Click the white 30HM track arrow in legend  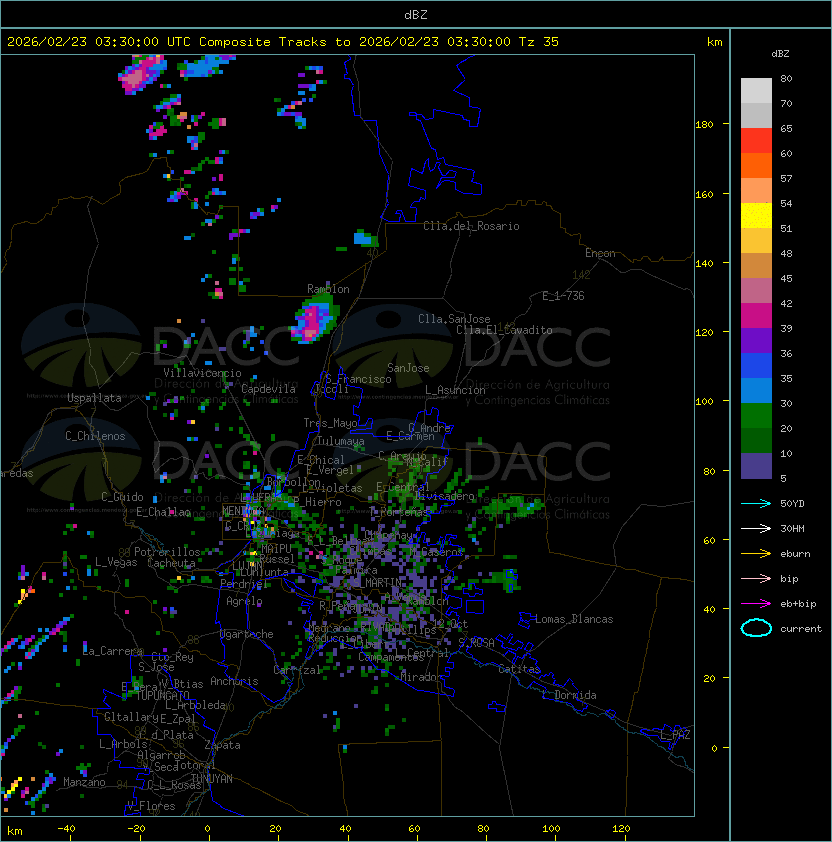point(756,528)
